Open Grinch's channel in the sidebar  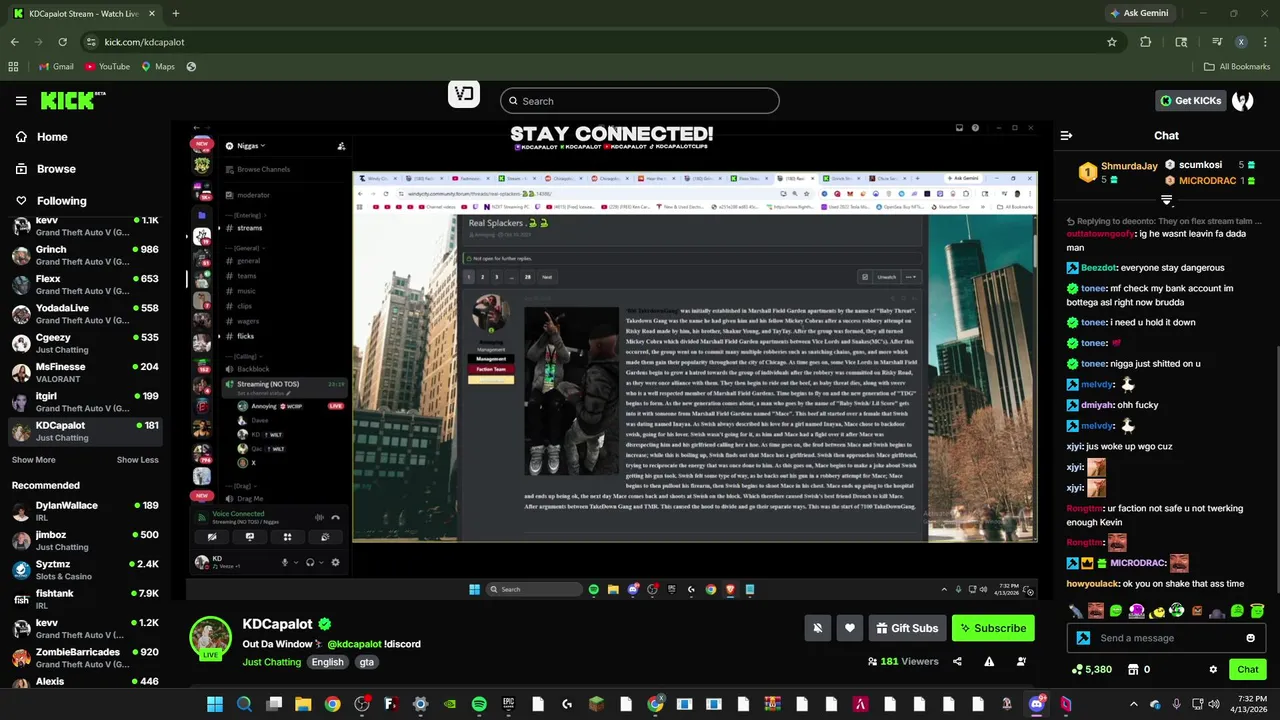click(x=85, y=255)
